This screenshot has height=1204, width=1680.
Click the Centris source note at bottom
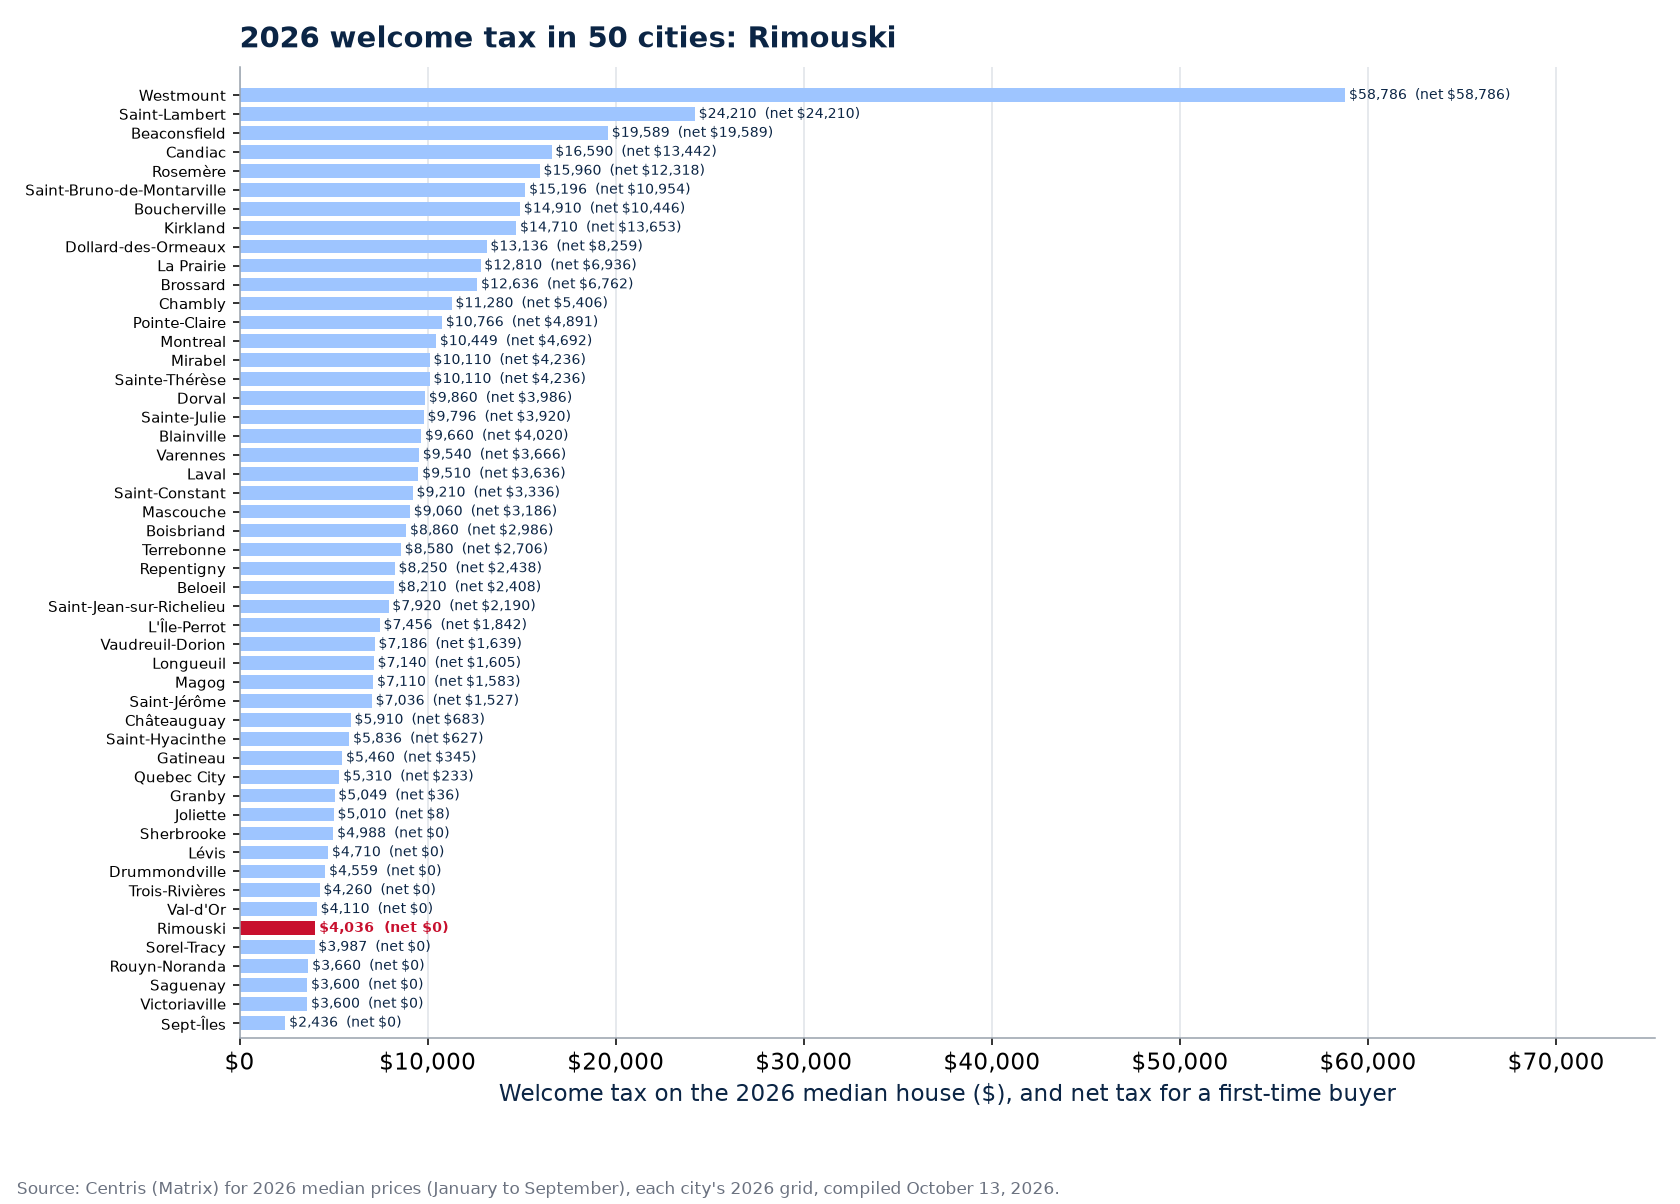pyautogui.click(x=538, y=1188)
